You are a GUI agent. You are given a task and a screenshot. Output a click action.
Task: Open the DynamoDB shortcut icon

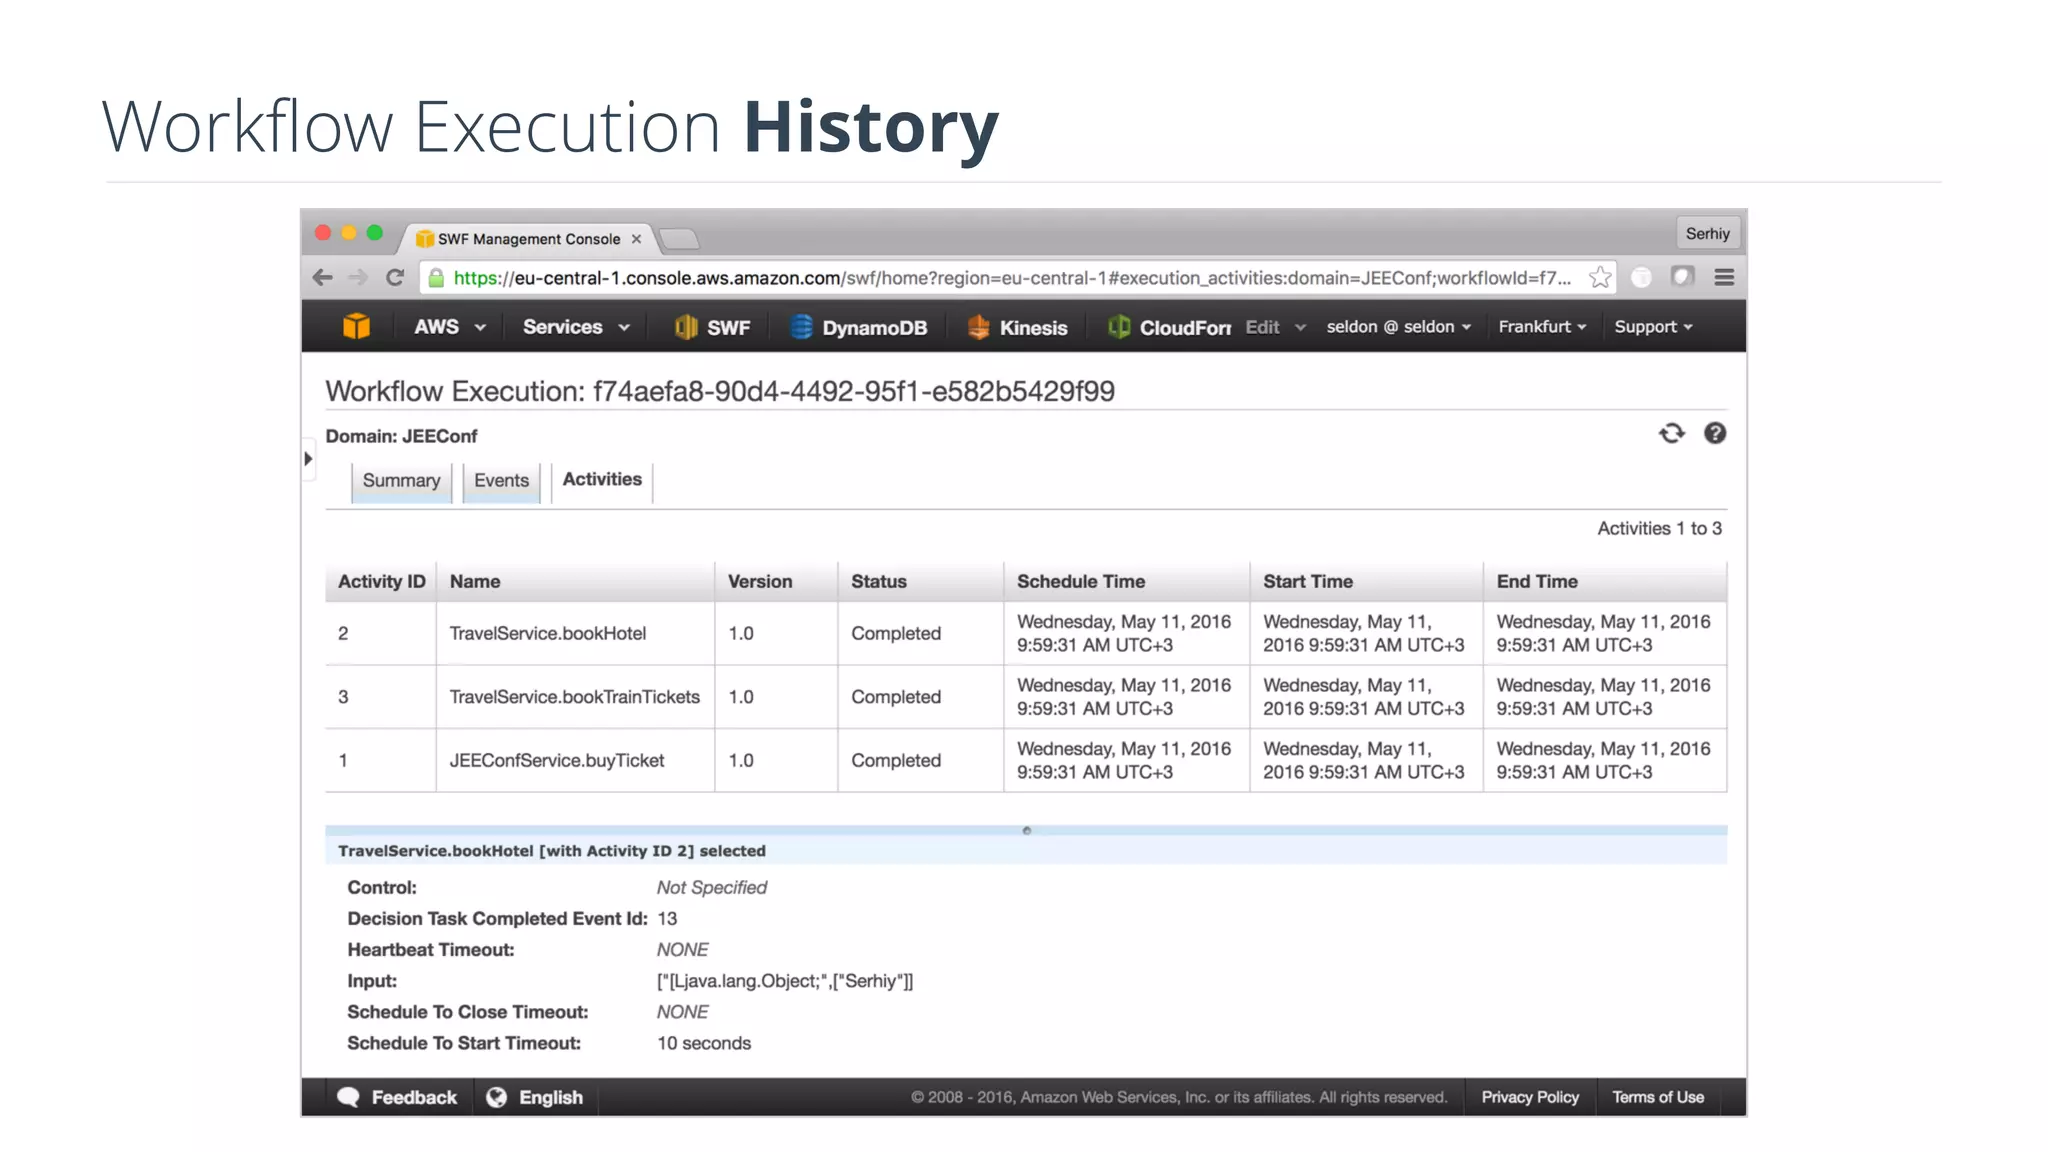(801, 327)
